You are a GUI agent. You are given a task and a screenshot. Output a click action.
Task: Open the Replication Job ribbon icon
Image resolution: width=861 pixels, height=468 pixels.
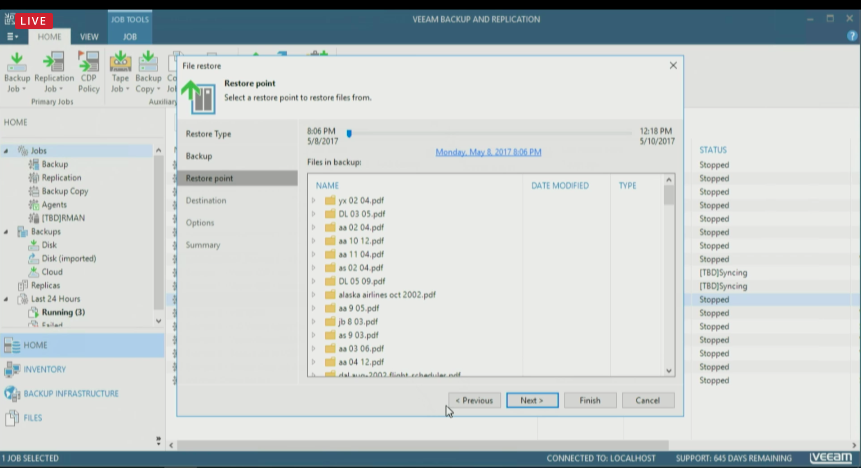coord(54,69)
